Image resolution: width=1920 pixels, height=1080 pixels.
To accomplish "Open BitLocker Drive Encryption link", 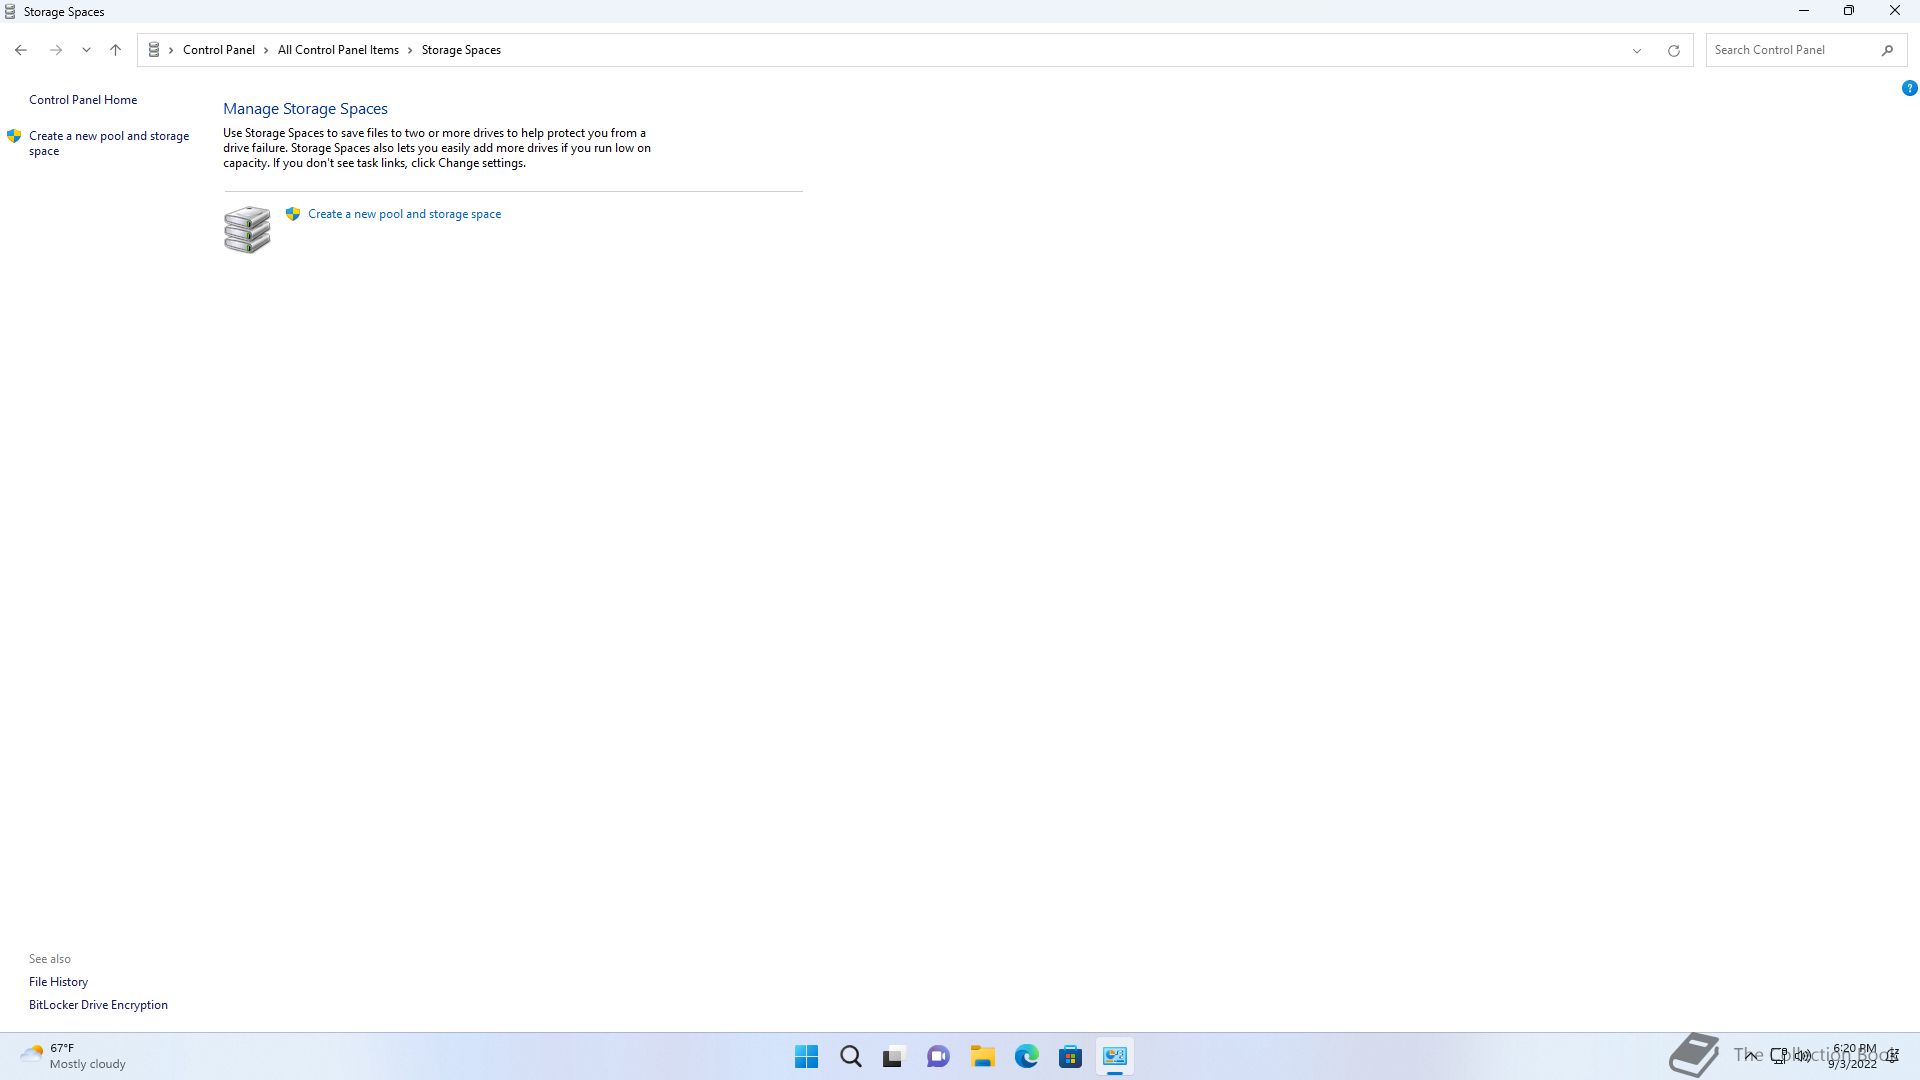I will tap(98, 1005).
